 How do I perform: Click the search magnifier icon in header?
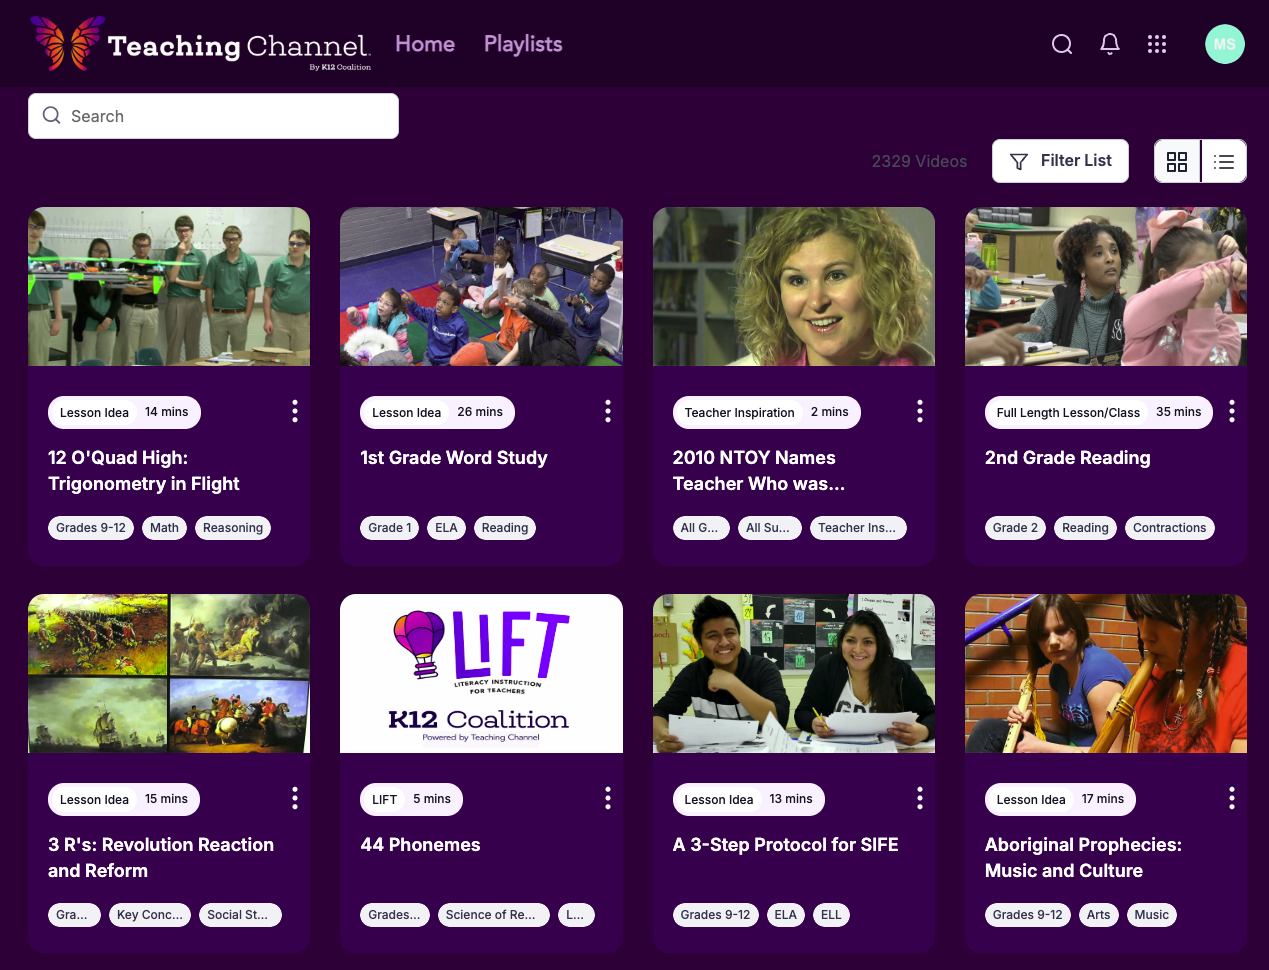click(x=1062, y=44)
